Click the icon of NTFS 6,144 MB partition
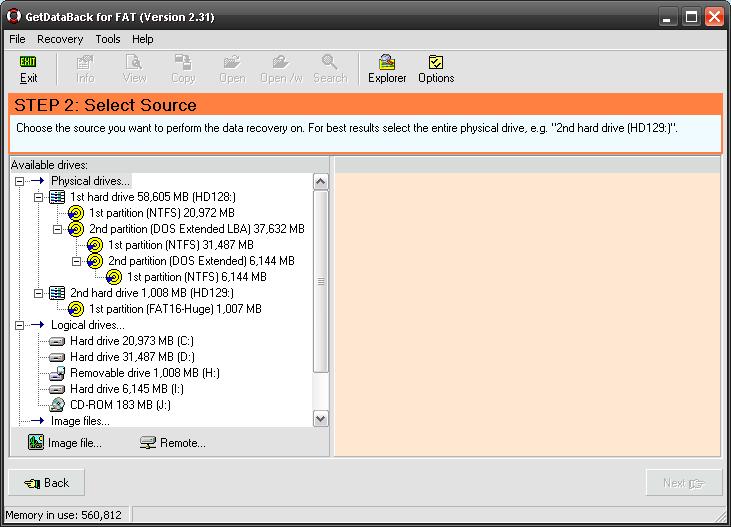731x527 pixels. click(x=114, y=277)
